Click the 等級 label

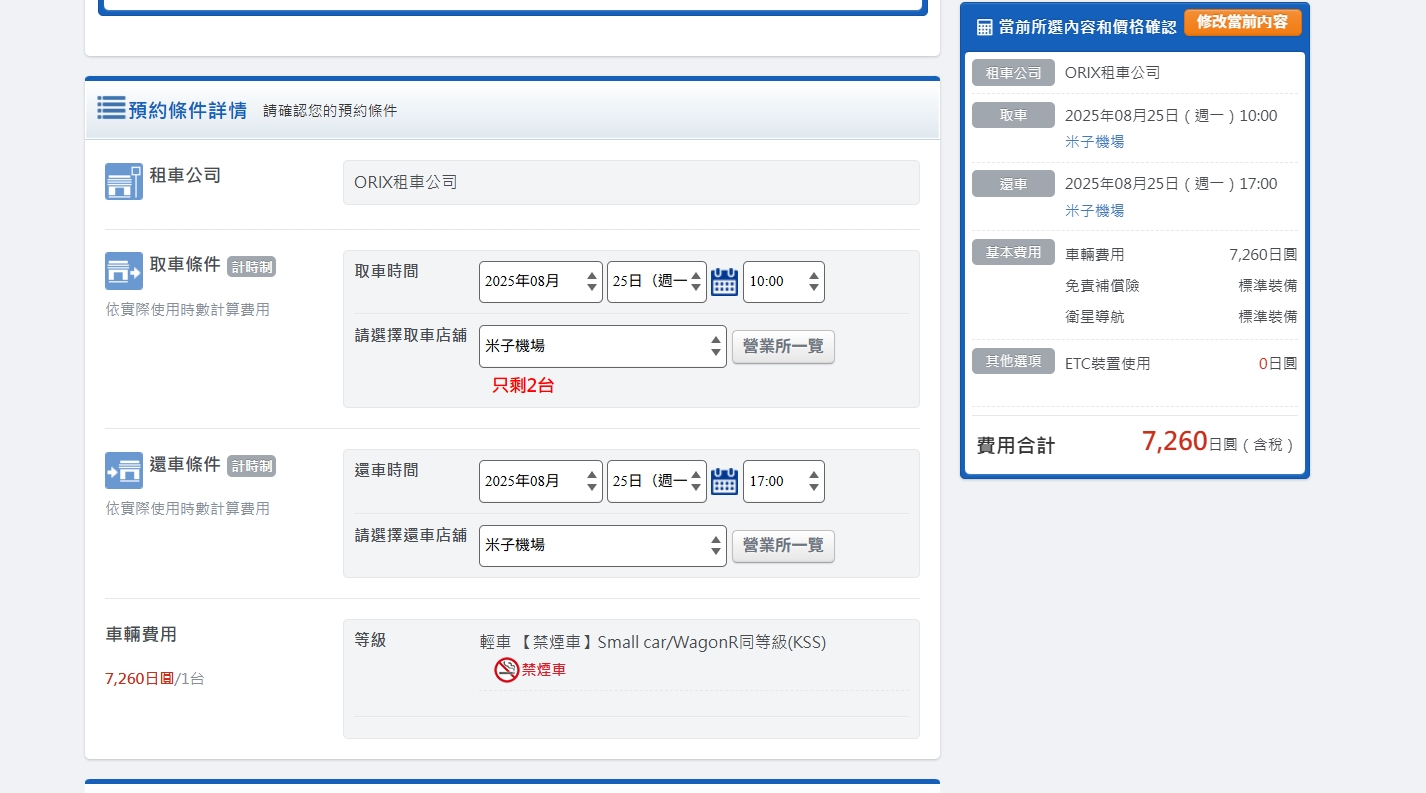[370, 640]
